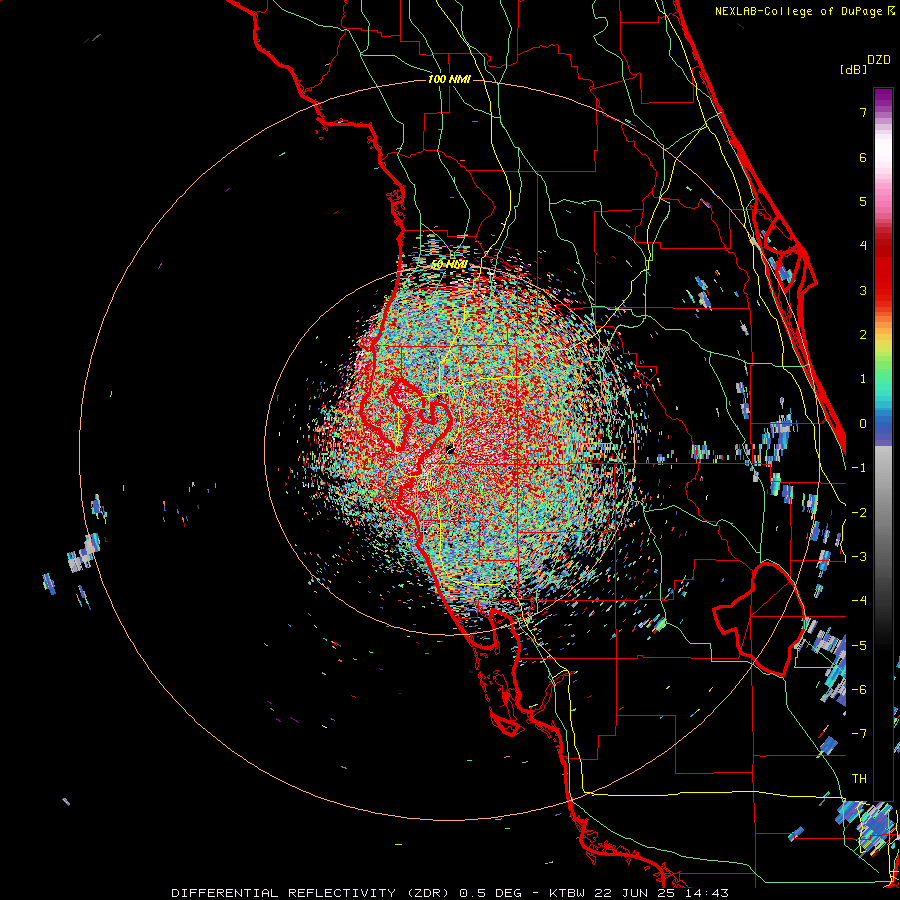Click the "-7" value on the color scale
The image size is (900, 900).
coord(859,734)
